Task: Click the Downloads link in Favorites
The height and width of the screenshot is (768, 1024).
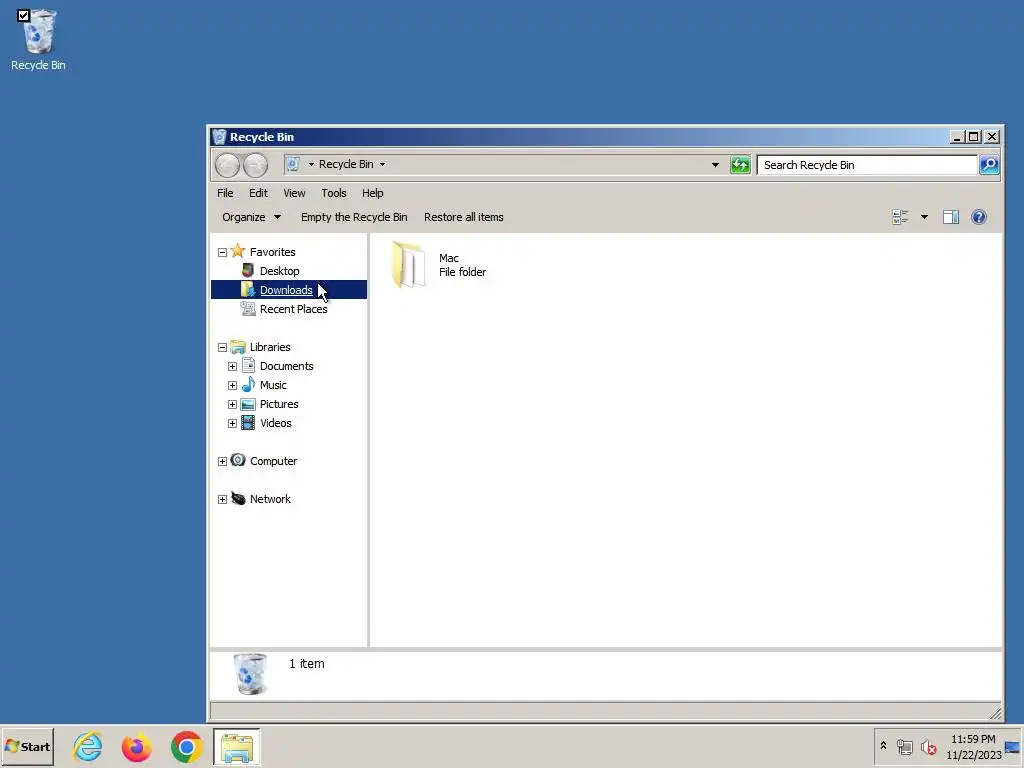Action: 286,290
